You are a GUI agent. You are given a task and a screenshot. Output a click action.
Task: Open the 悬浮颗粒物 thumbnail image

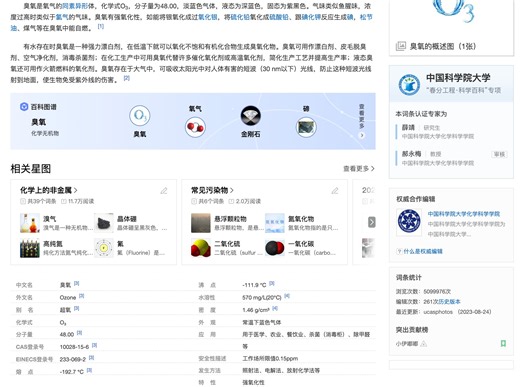tap(201, 223)
